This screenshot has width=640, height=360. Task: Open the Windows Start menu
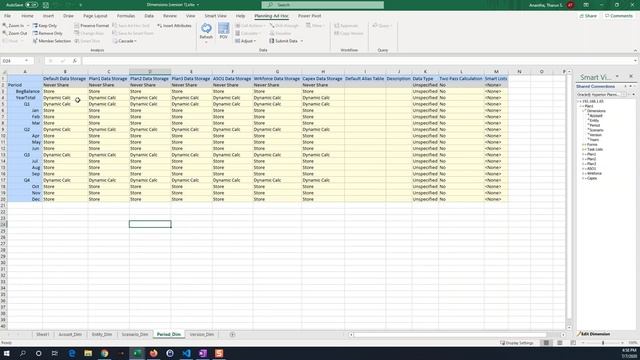click(6, 353)
